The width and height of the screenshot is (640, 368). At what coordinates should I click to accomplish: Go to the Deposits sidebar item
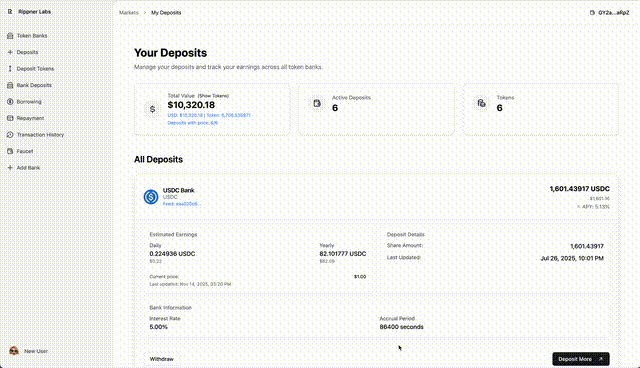27,52
